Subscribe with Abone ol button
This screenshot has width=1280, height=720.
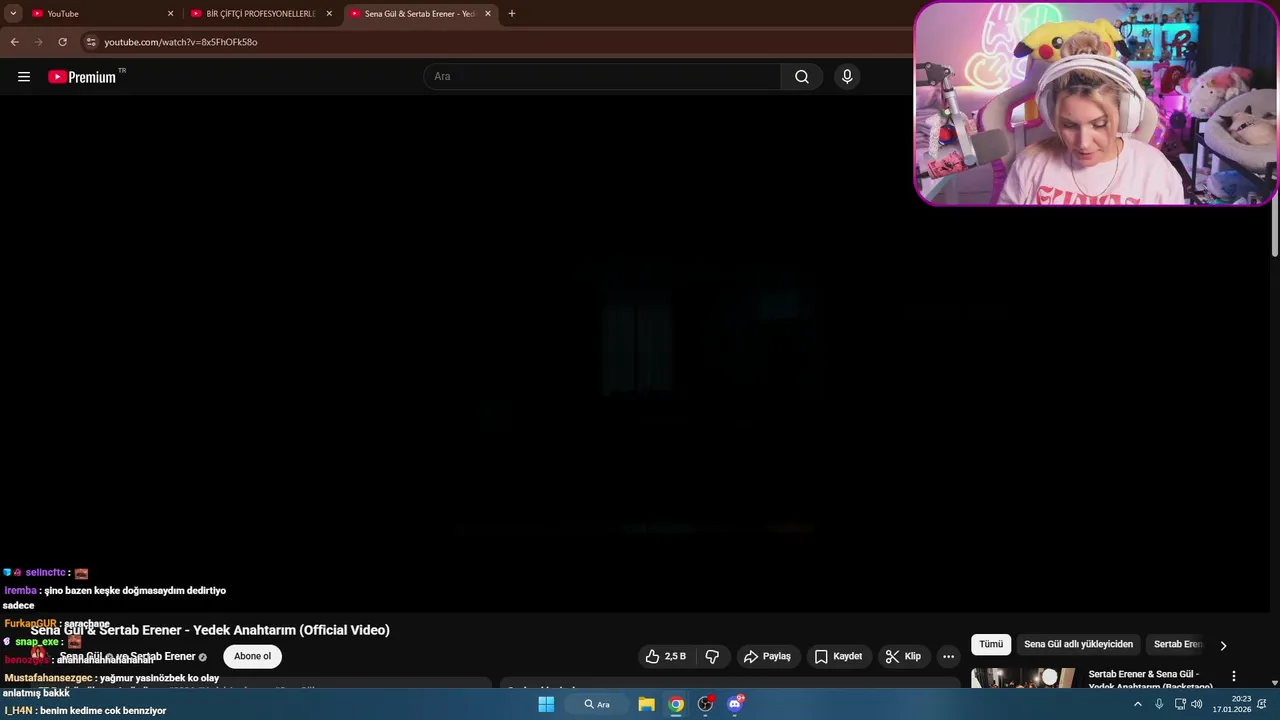click(x=253, y=656)
